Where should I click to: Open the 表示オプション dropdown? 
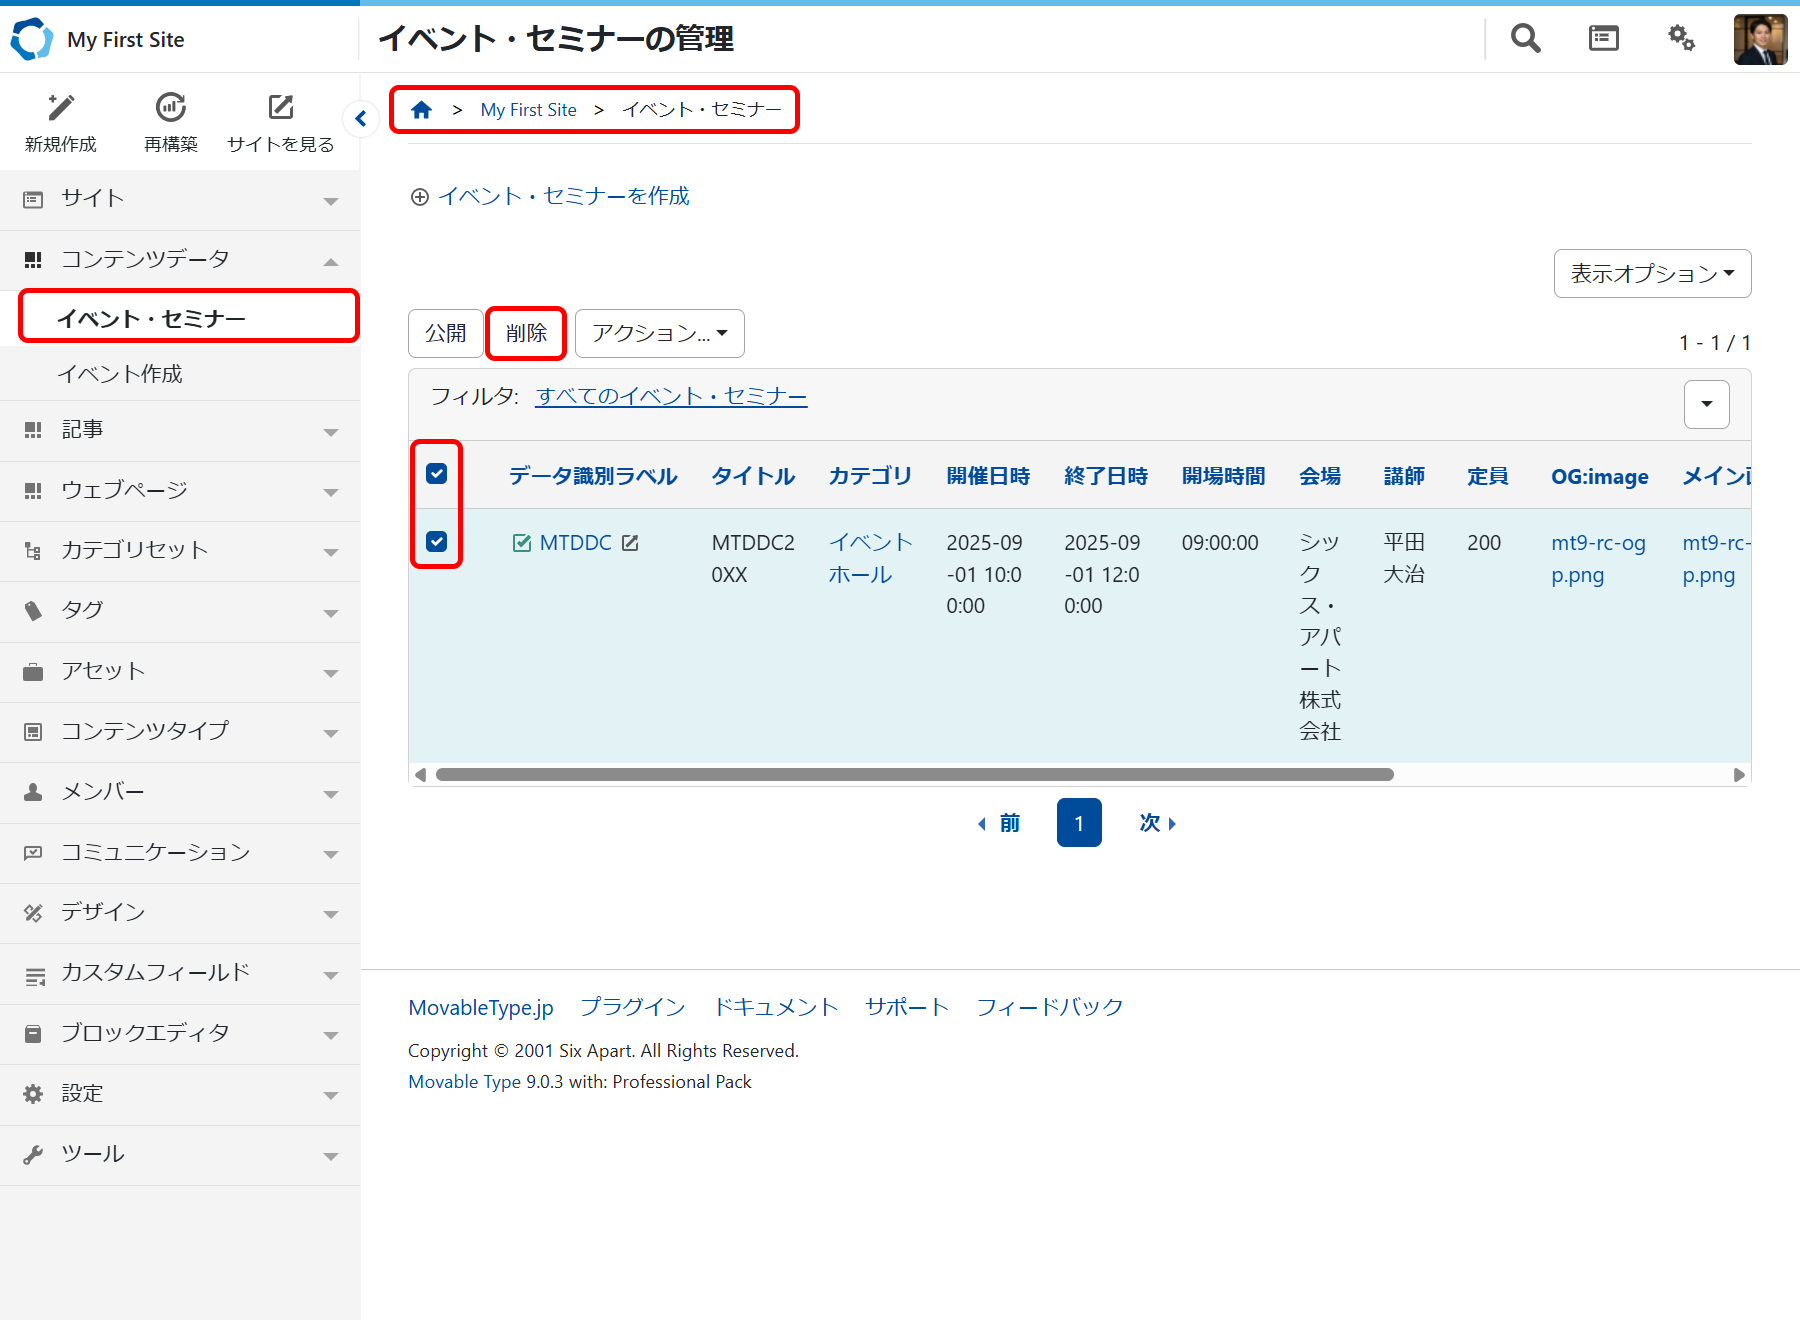1652,273
